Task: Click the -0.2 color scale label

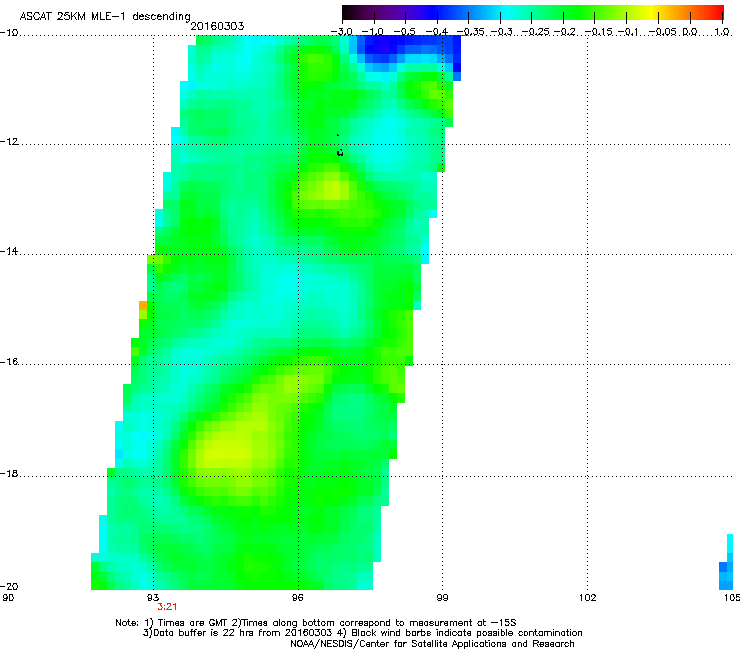Action: (x=565, y=32)
